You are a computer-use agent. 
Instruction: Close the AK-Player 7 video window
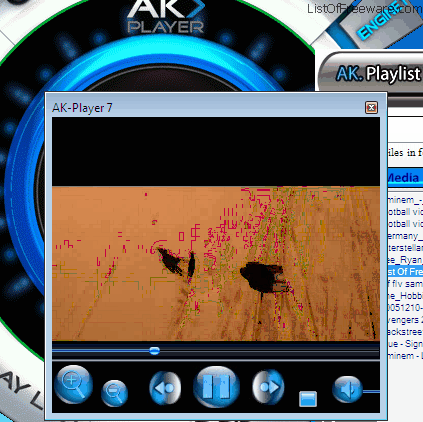[x=371, y=107]
